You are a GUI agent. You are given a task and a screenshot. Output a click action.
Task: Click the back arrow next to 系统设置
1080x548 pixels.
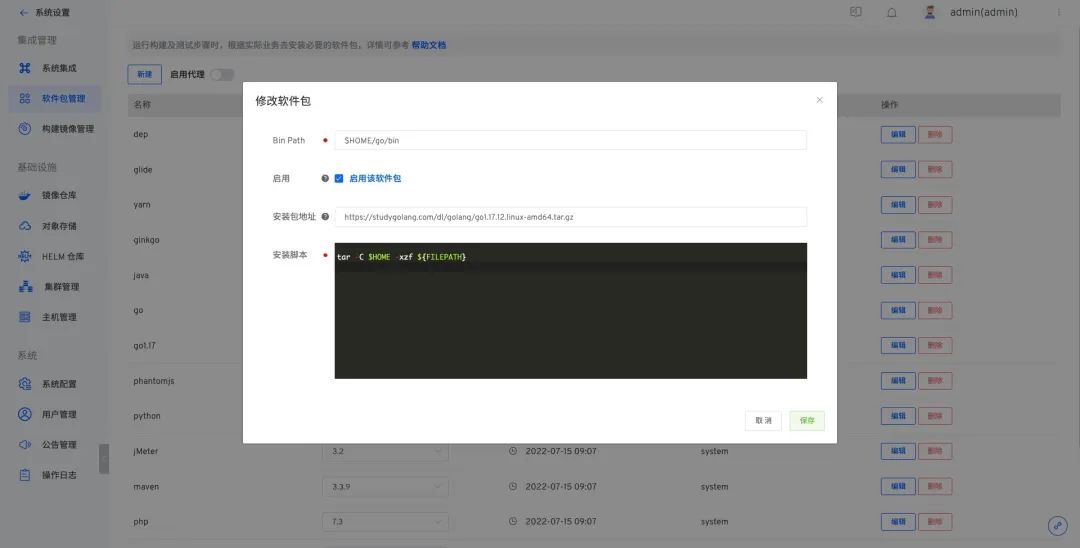pos(24,12)
